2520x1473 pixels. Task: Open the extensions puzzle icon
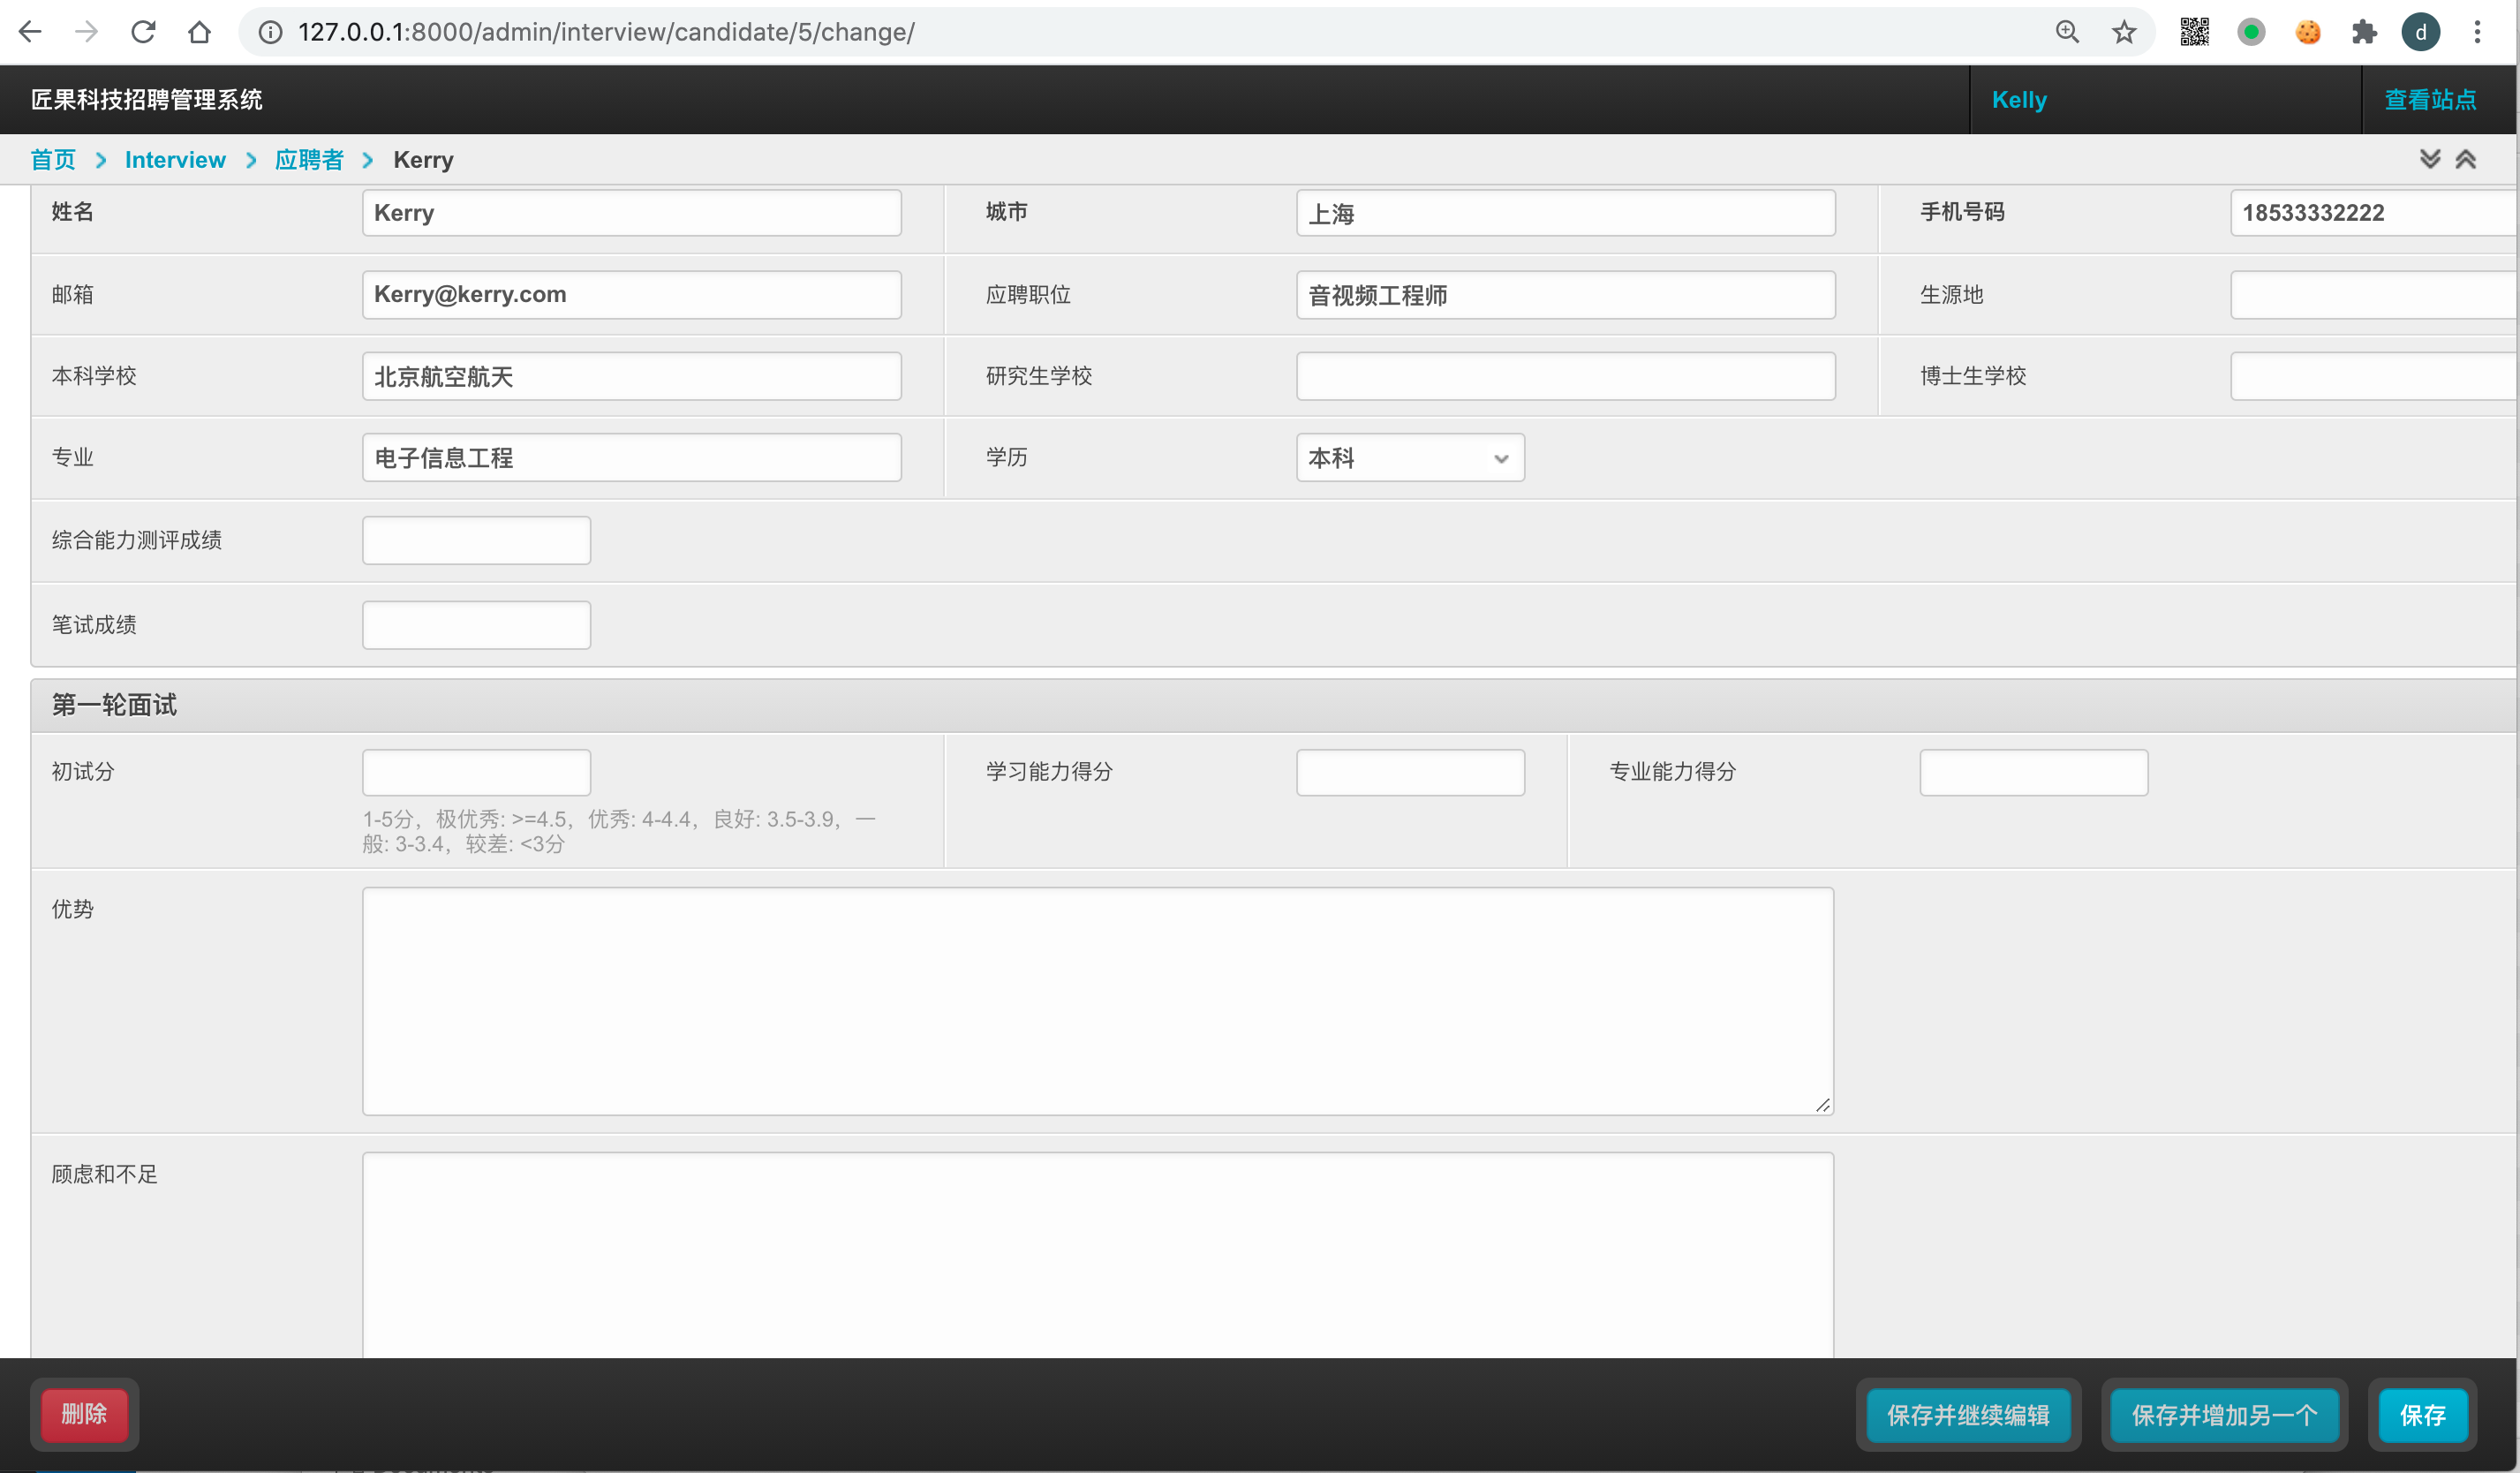(2364, 32)
